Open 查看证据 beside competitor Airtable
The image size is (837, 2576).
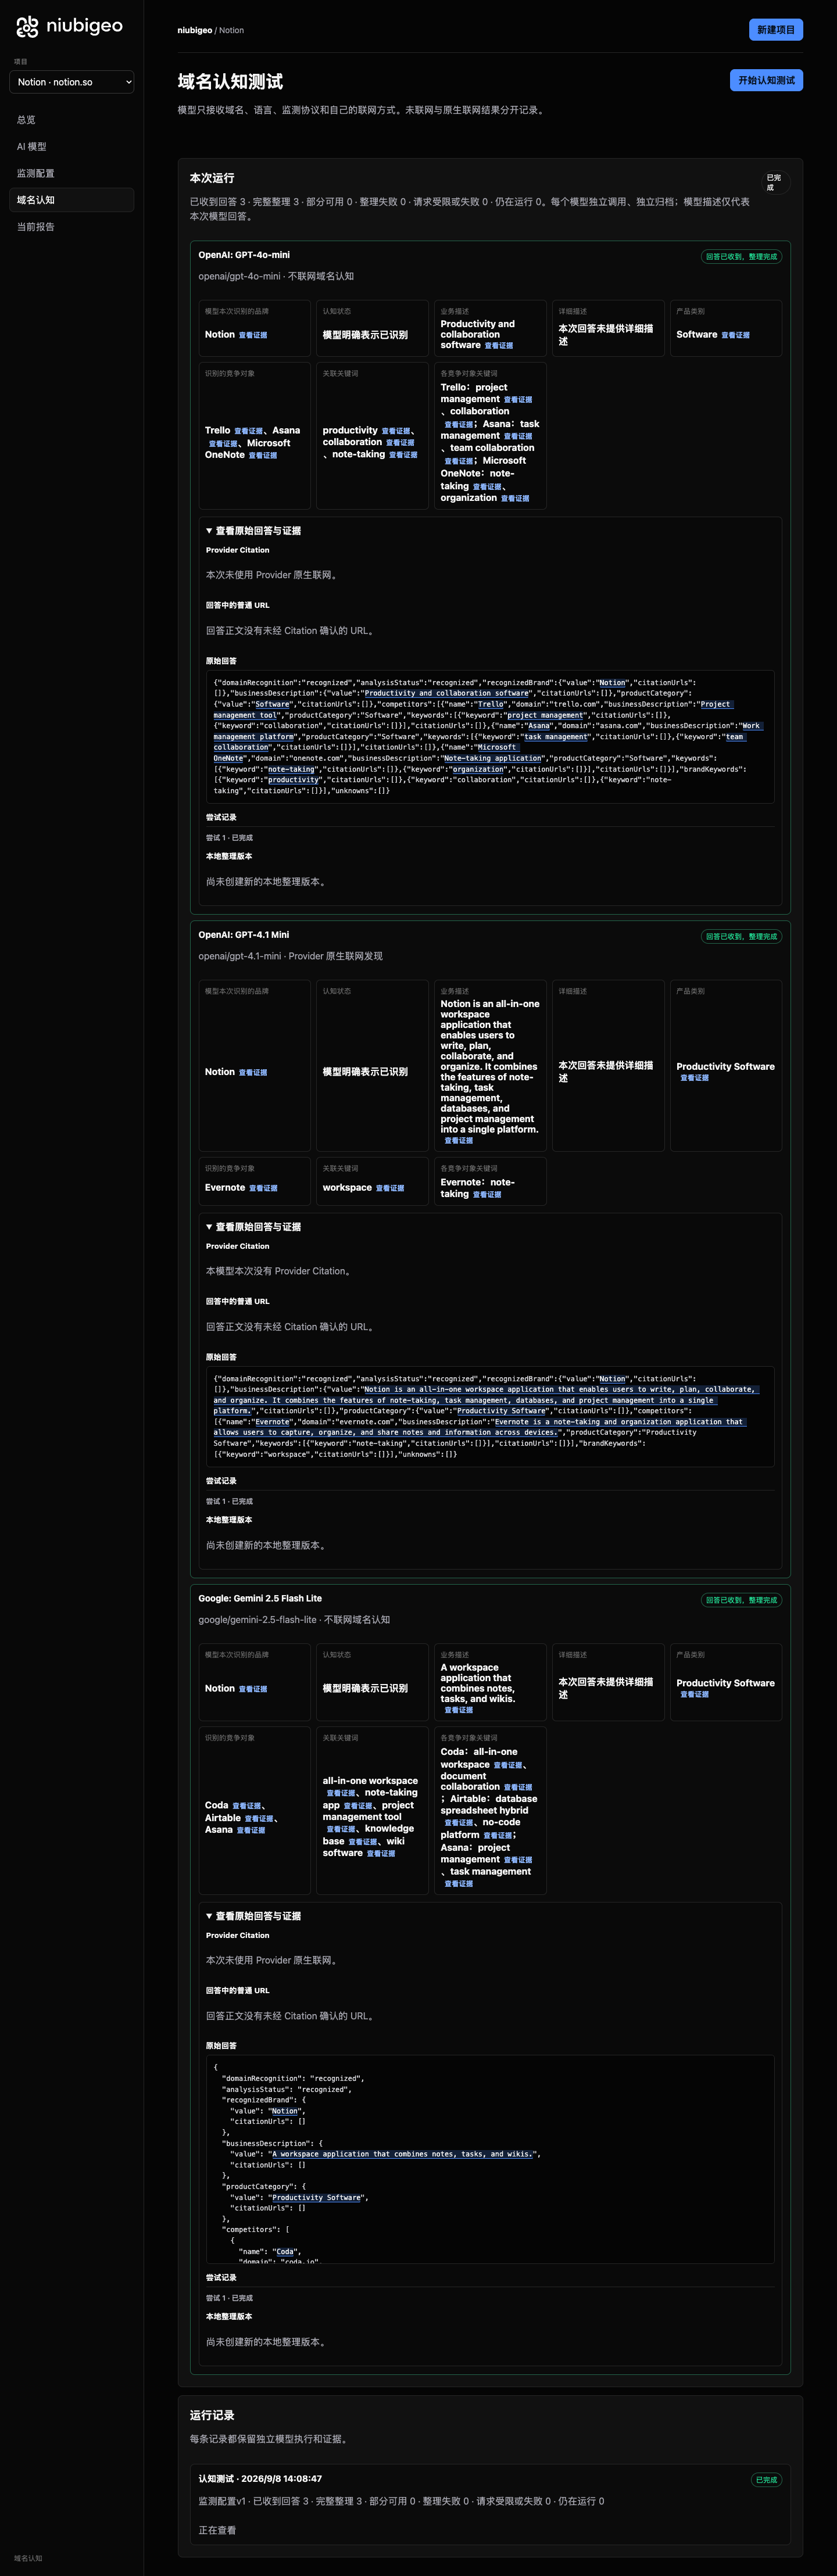point(259,1818)
